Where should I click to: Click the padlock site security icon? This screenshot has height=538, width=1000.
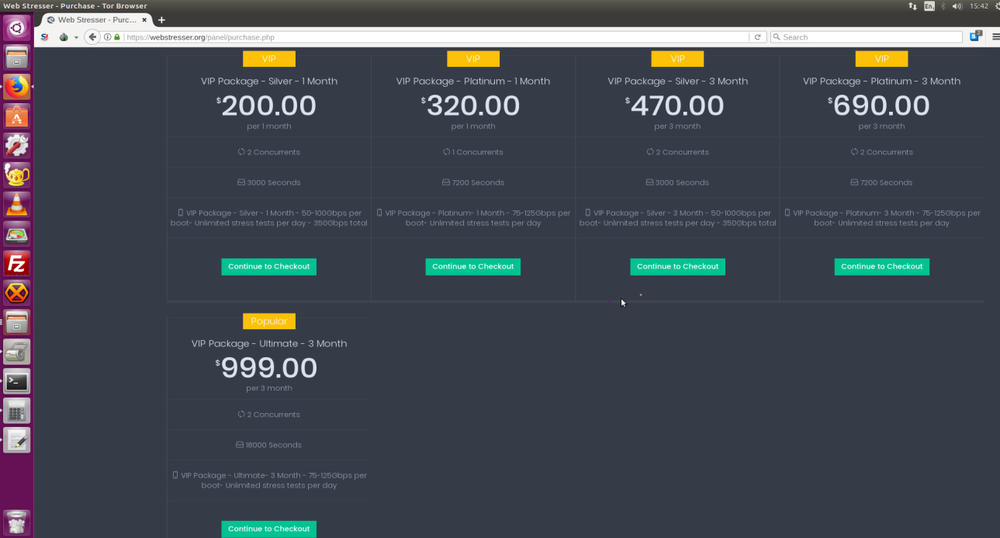point(118,37)
